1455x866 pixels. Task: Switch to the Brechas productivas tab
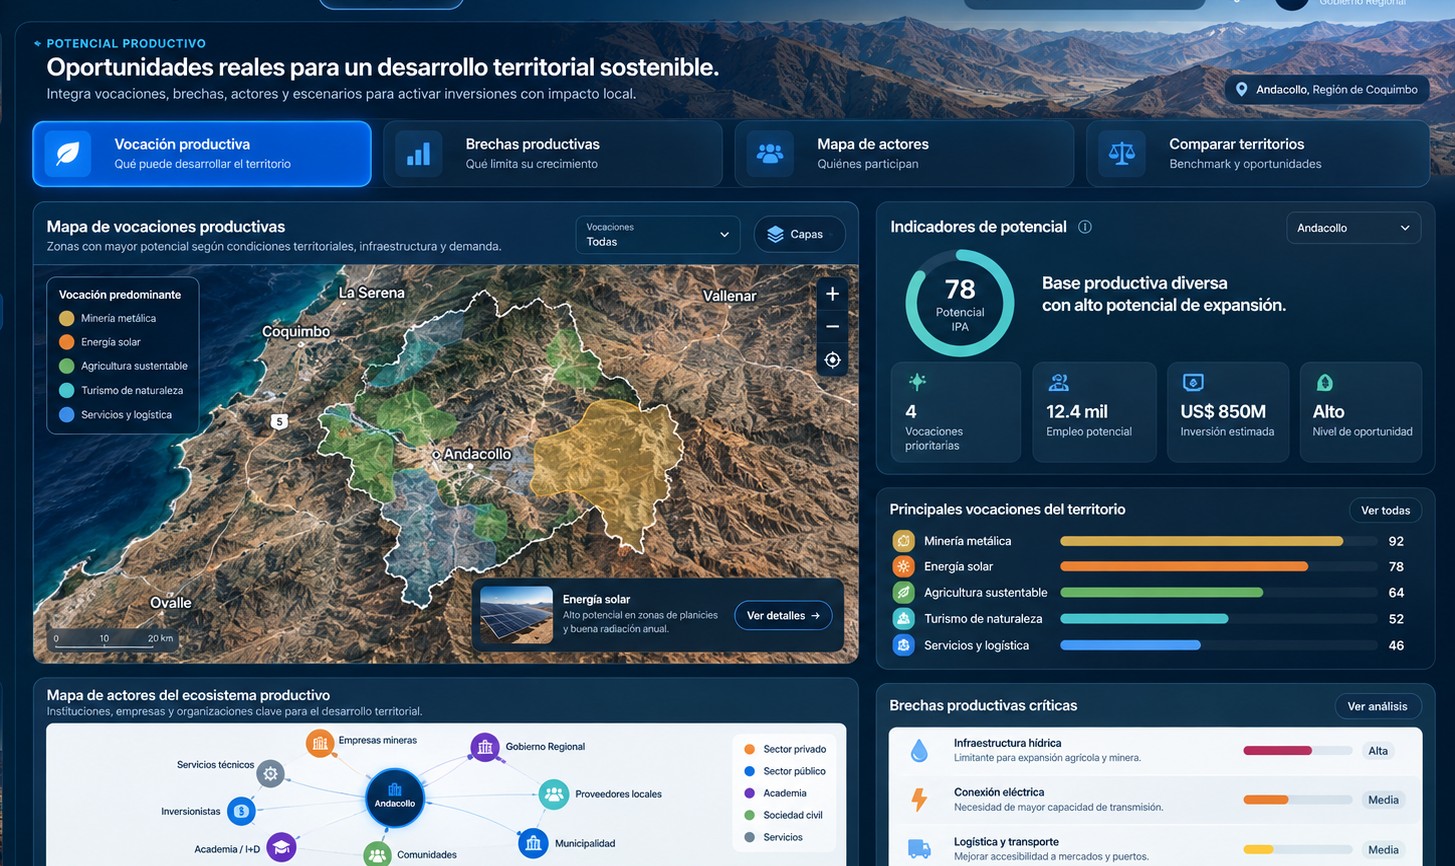click(553, 154)
